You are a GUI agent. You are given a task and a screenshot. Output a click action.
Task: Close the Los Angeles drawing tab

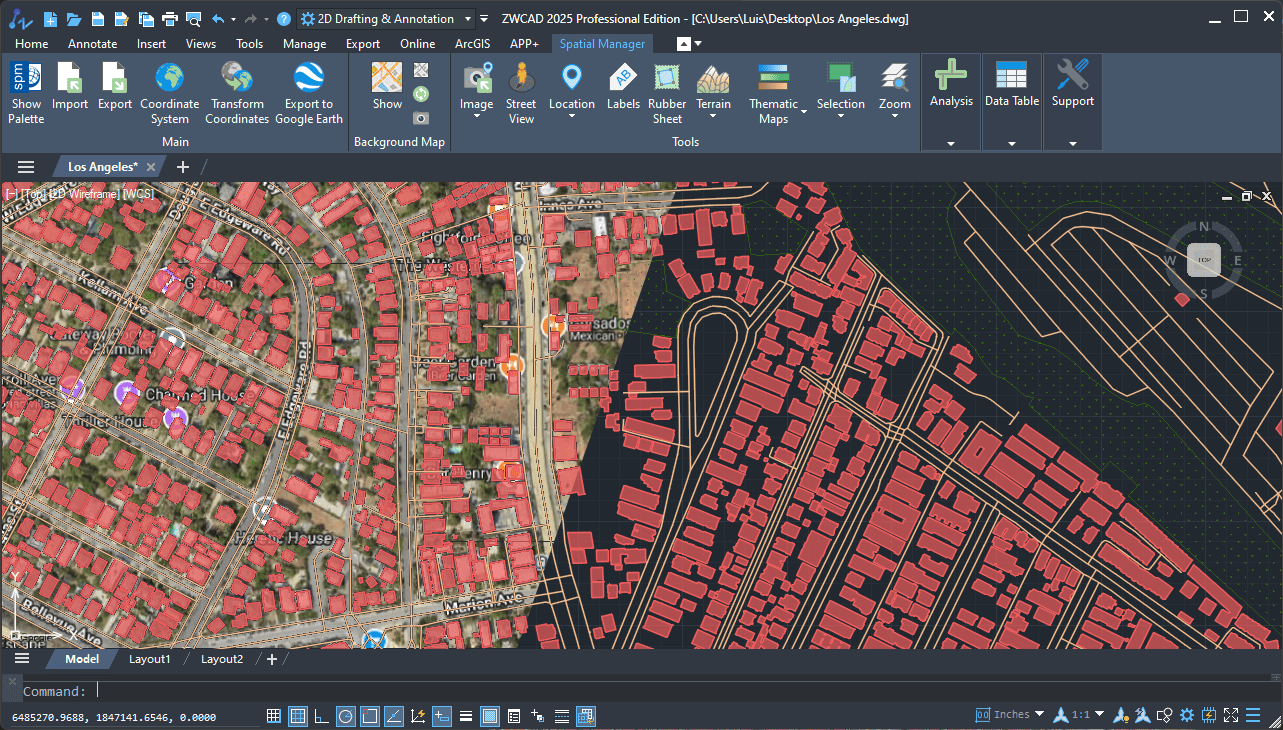click(150, 167)
